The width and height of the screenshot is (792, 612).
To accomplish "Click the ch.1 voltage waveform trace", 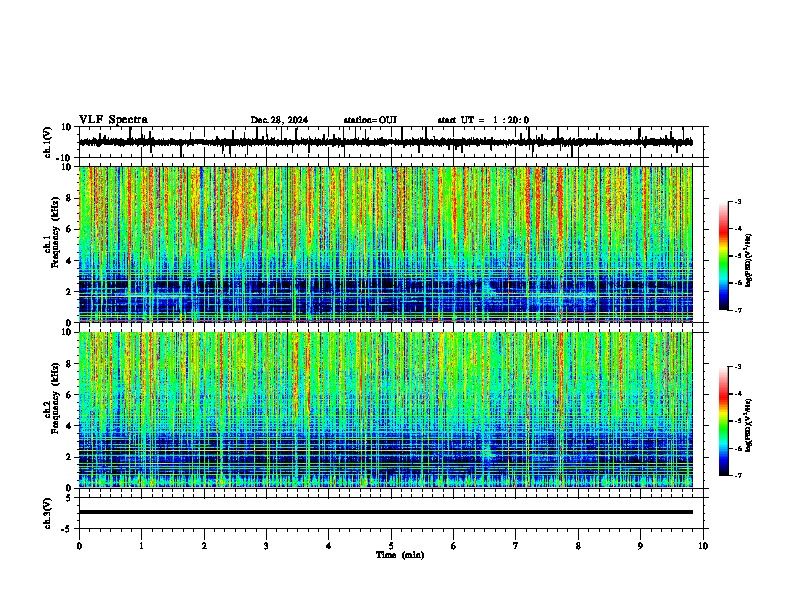I will coord(385,142).
